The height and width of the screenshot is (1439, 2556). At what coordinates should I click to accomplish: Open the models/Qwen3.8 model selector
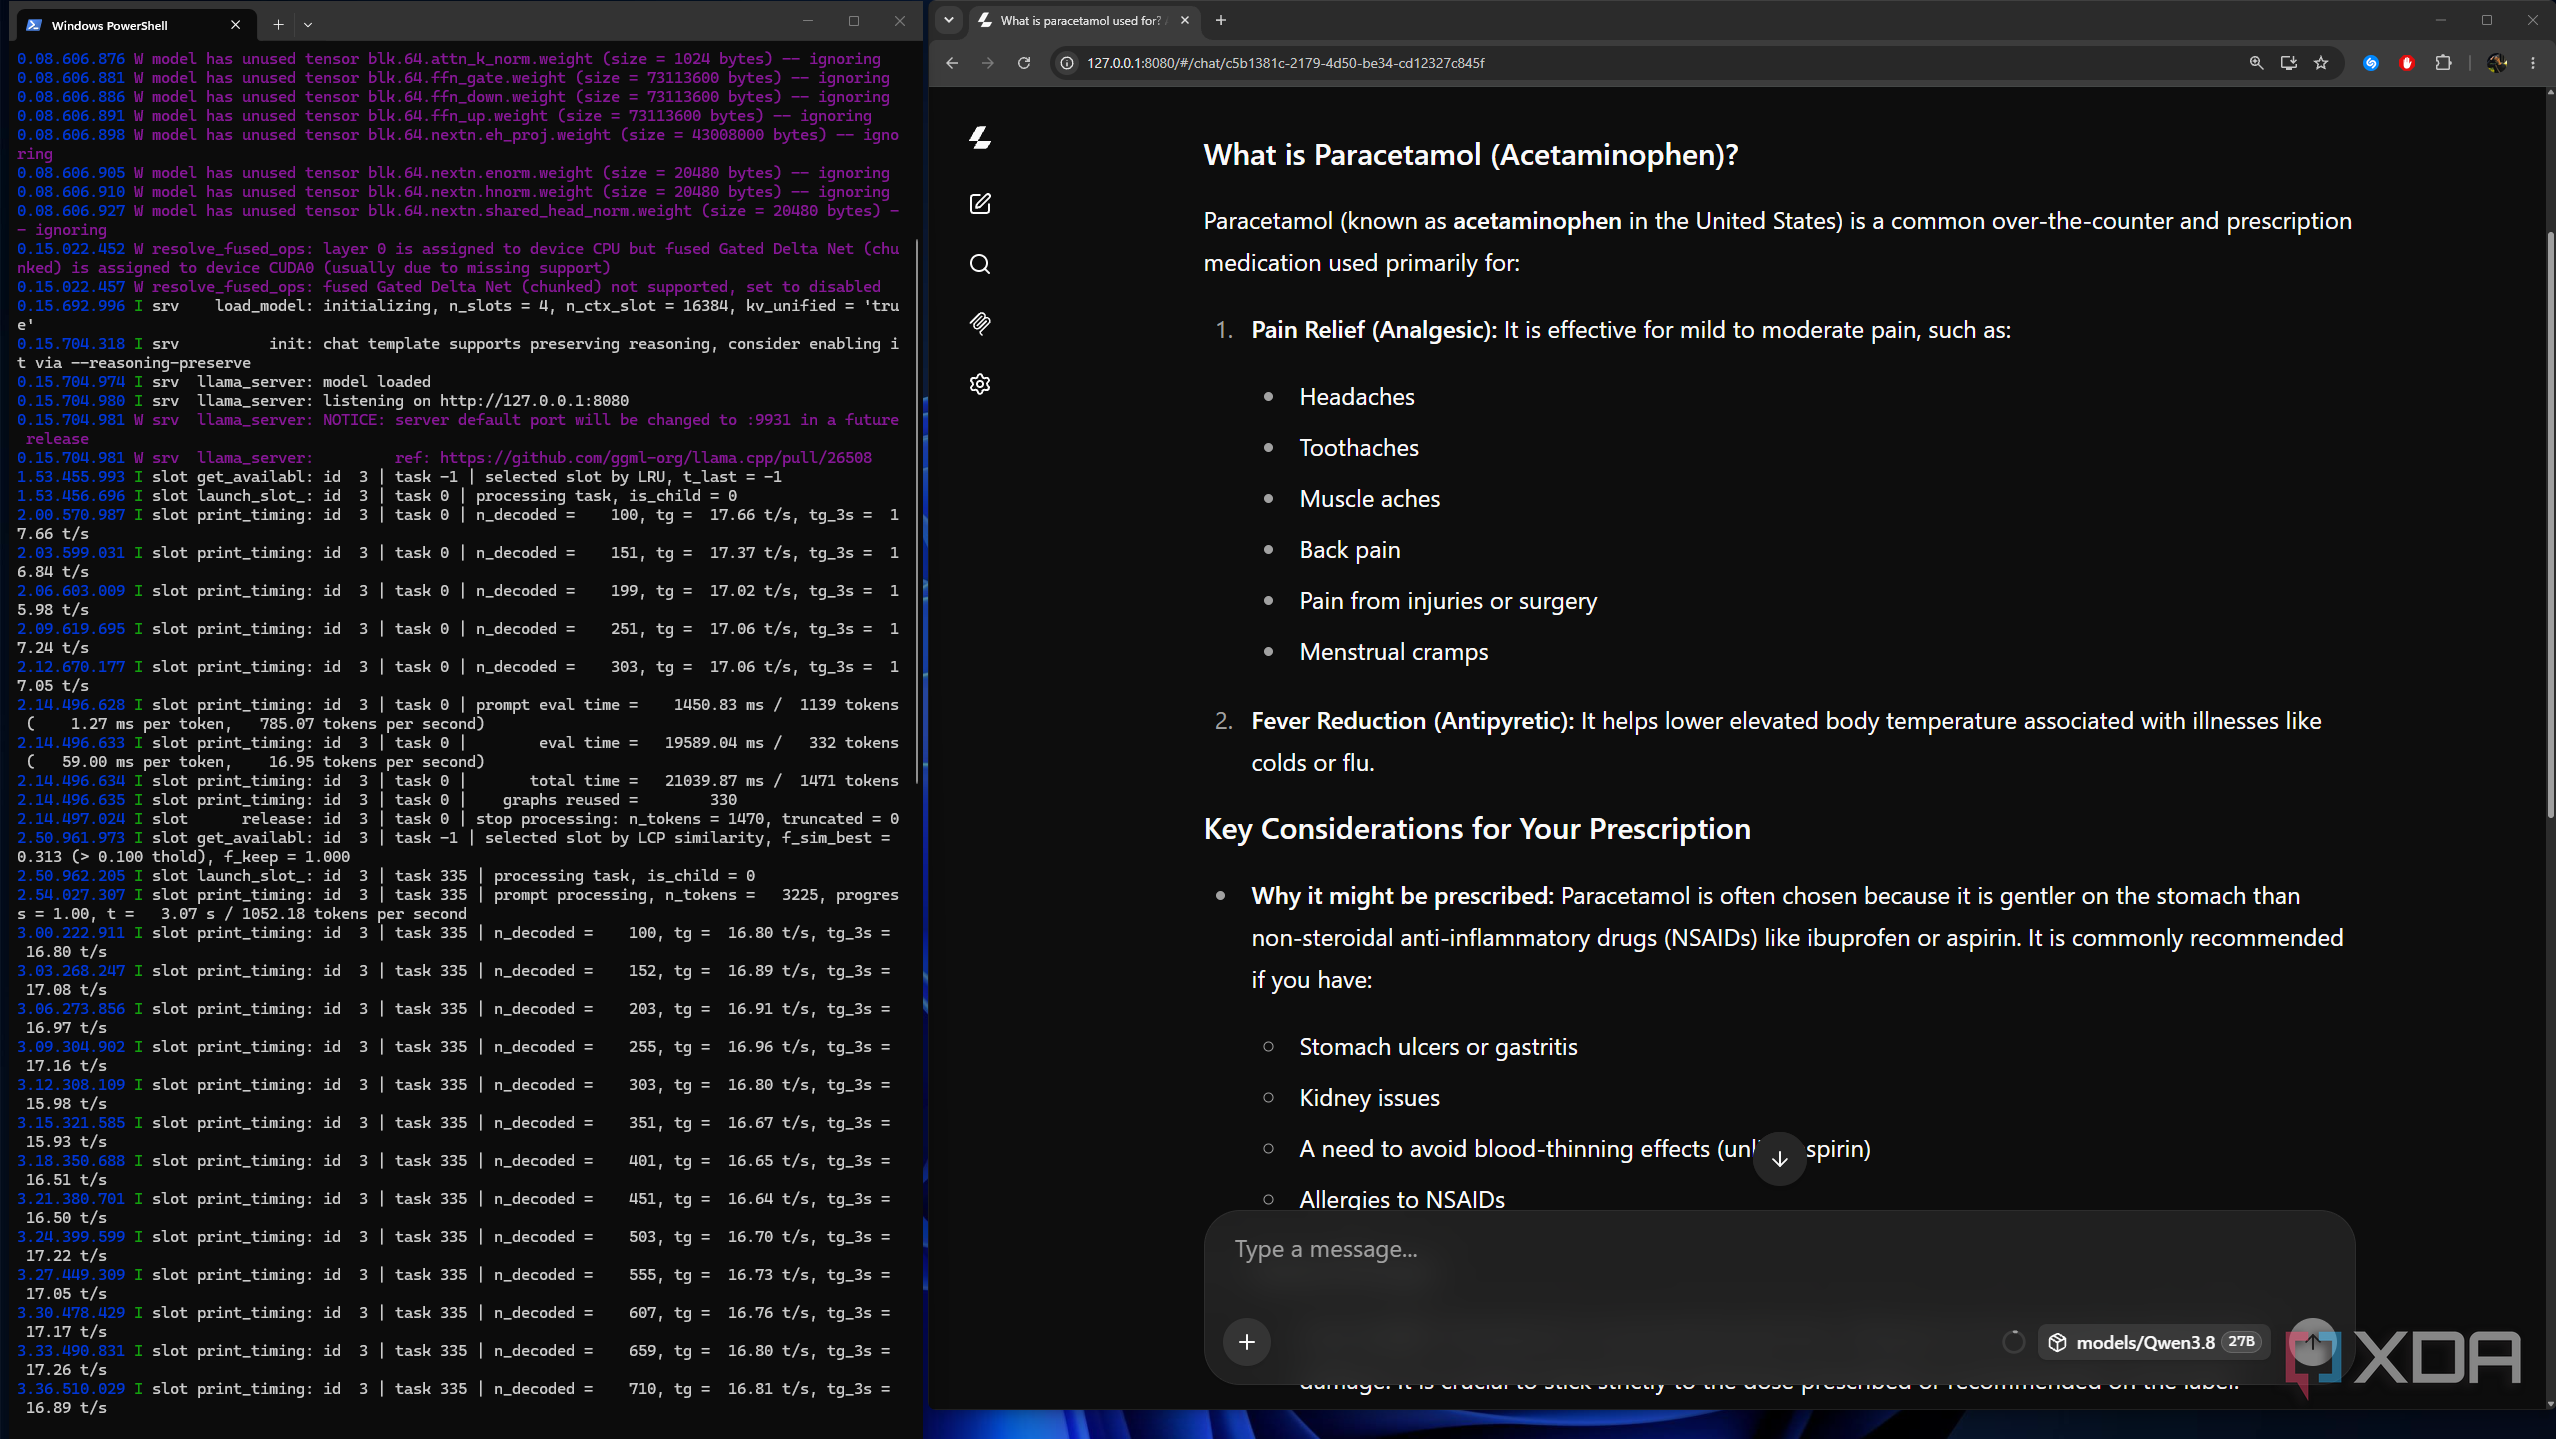(2153, 1342)
